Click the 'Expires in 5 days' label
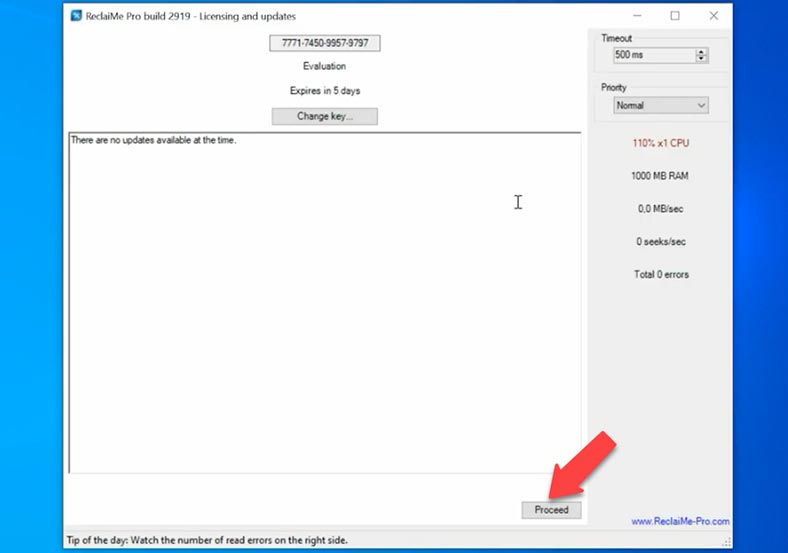The image size is (788, 553). (x=325, y=91)
